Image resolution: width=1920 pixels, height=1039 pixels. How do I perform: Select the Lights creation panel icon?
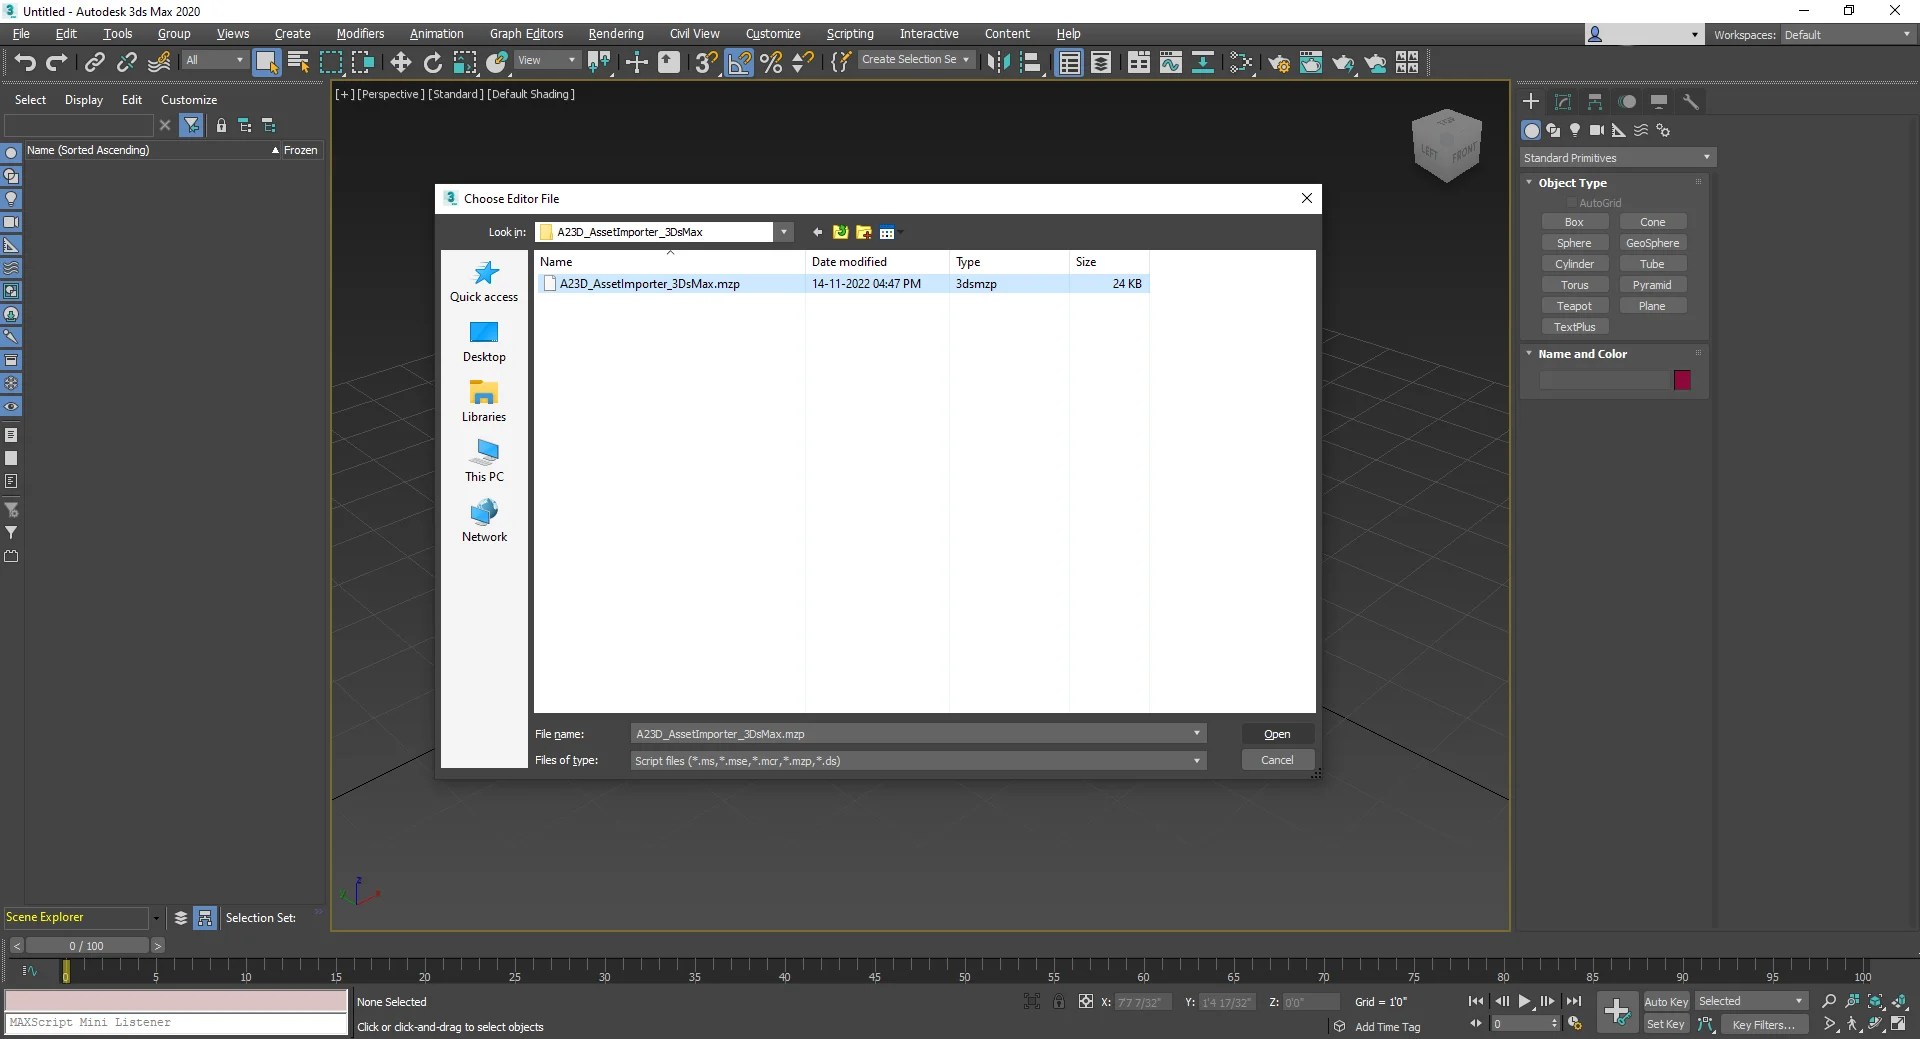coord(1575,131)
